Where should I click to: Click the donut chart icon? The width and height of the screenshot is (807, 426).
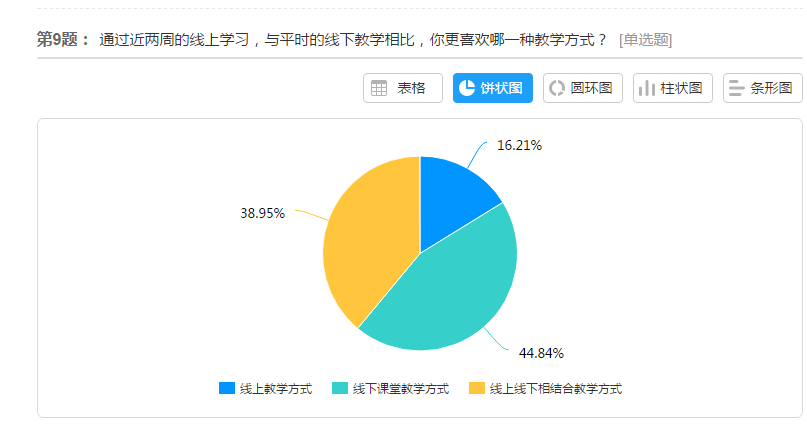pos(556,88)
